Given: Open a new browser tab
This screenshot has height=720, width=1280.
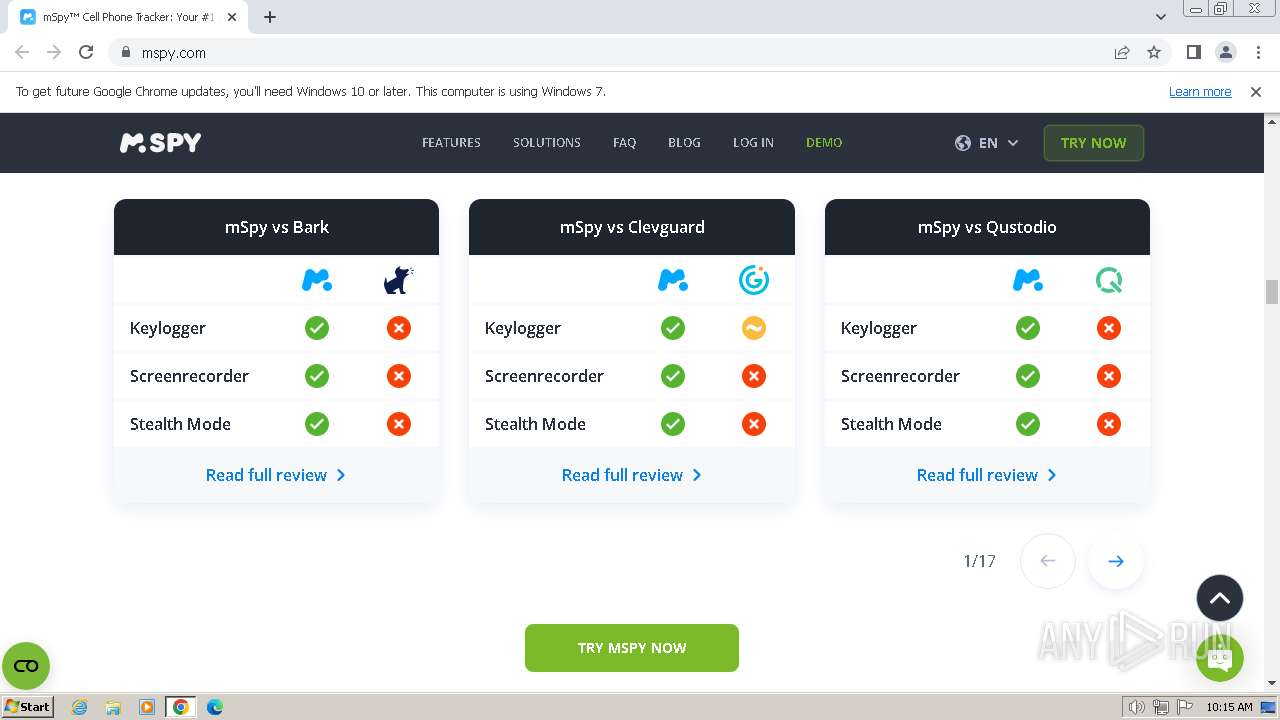Looking at the screenshot, I should click(x=270, y=17).
